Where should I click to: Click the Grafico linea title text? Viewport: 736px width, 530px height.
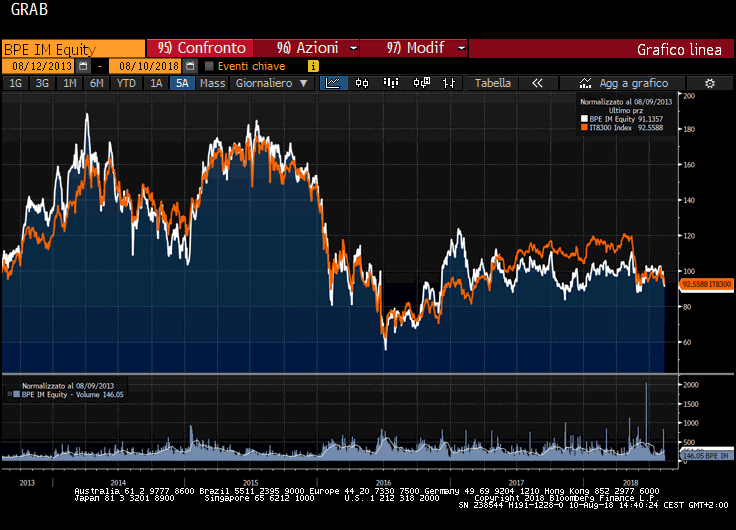679,49
